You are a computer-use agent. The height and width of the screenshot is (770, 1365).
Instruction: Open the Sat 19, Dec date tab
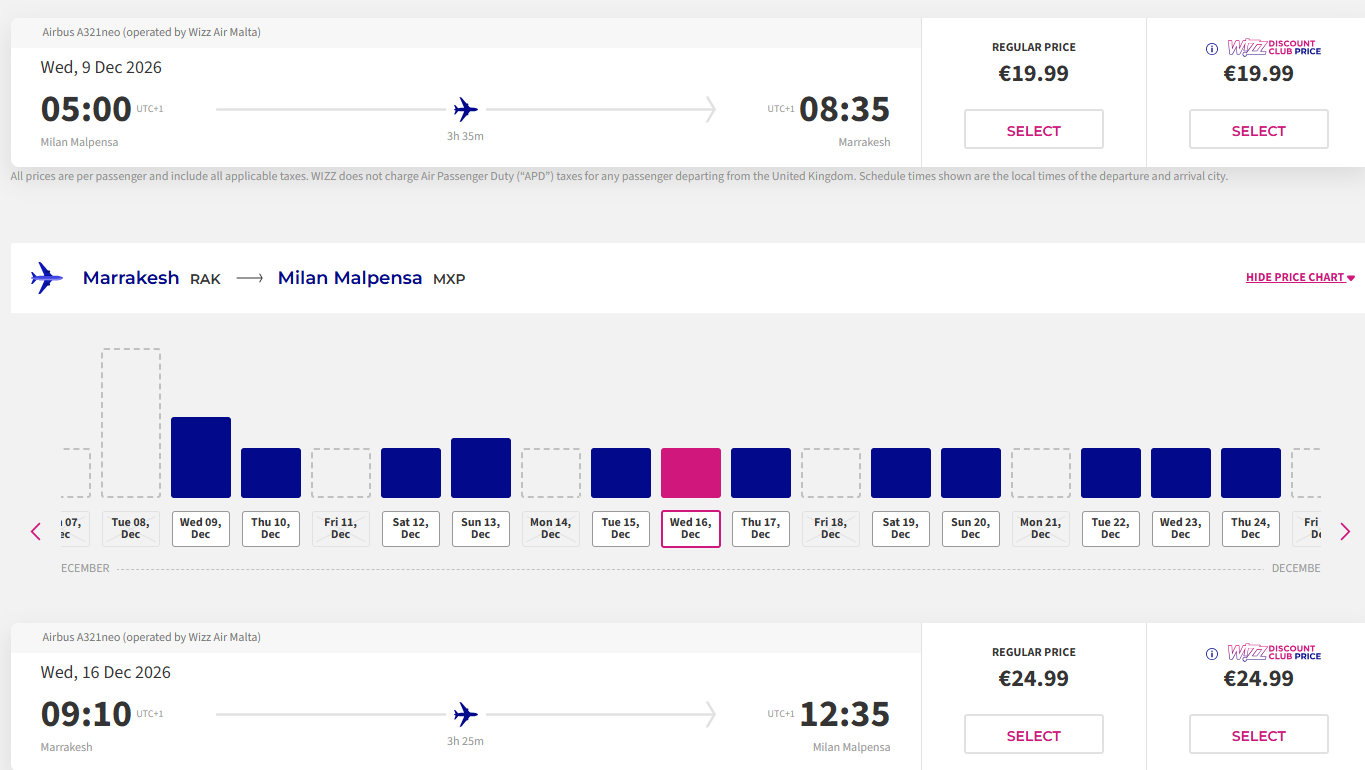pos(901,529)
